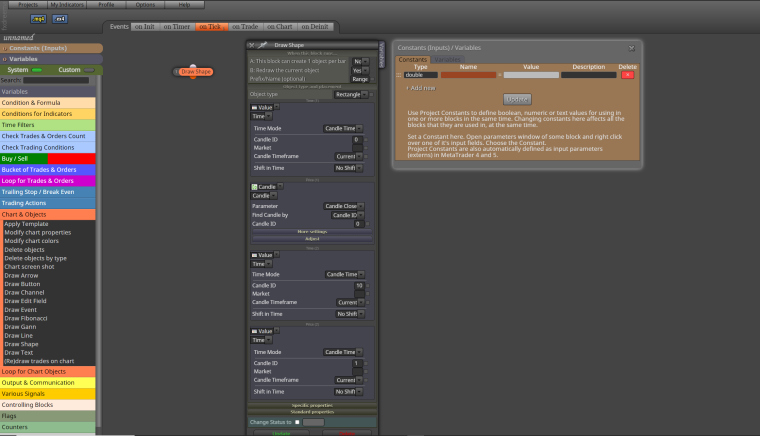Select the red Sell category bar
The width and height of the screenshot is (760, 436).
point(72,158)
